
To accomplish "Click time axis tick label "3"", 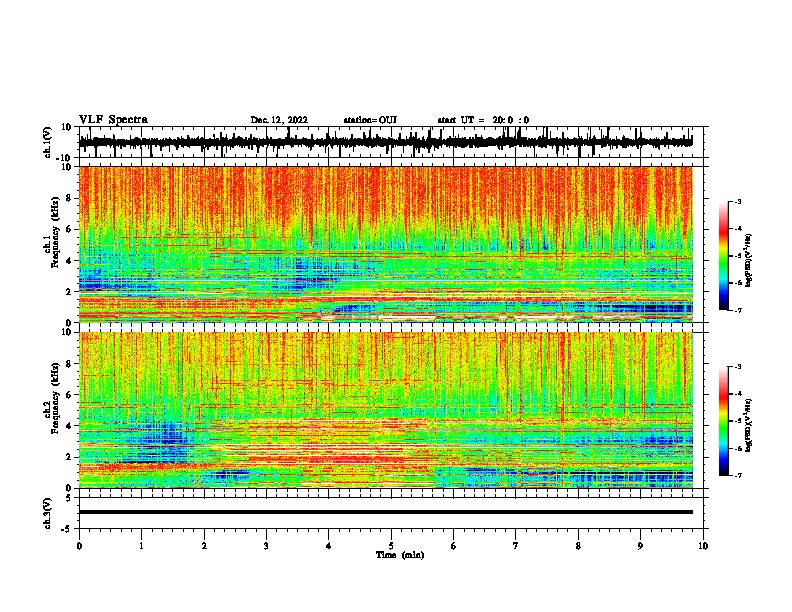I will (x=266, y=546).
